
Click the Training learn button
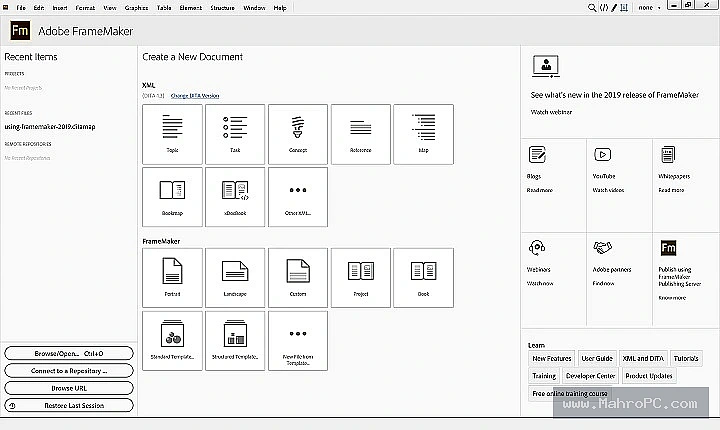click(x=544, y=376)
